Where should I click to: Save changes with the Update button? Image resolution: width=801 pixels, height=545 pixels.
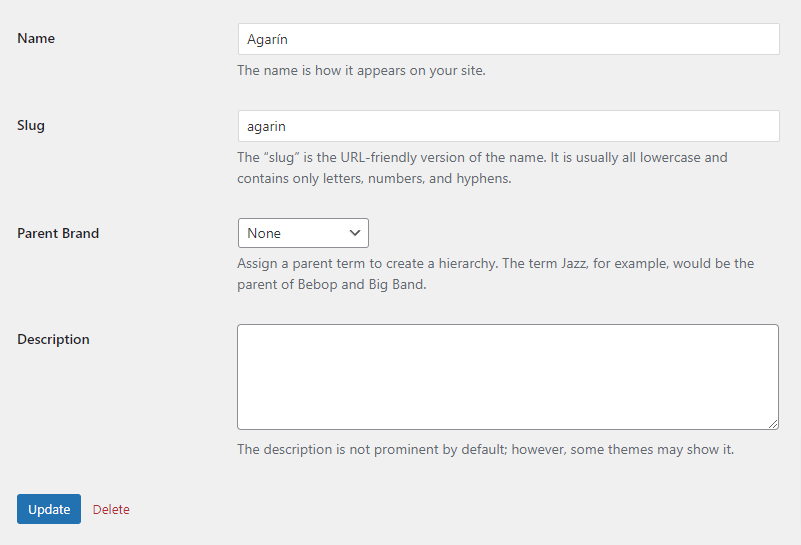[49, 509]
